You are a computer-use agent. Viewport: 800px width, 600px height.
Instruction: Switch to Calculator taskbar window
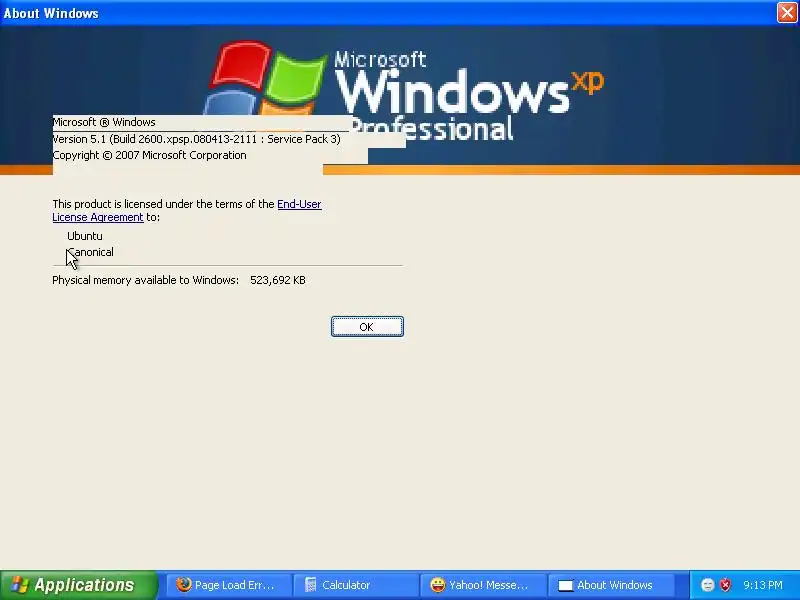(356, 585)
